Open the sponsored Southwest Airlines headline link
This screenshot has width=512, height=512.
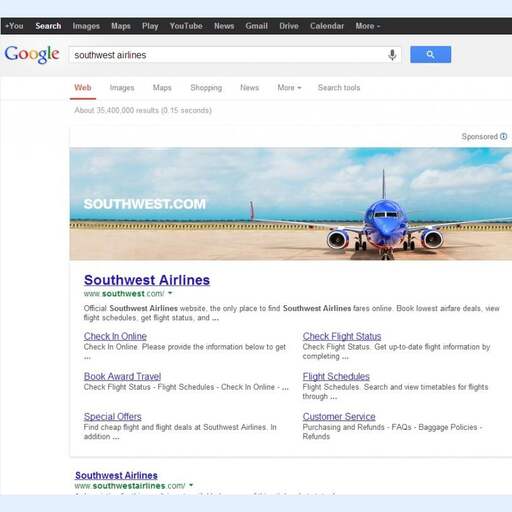pyautogui.click(x=147, y=280)
